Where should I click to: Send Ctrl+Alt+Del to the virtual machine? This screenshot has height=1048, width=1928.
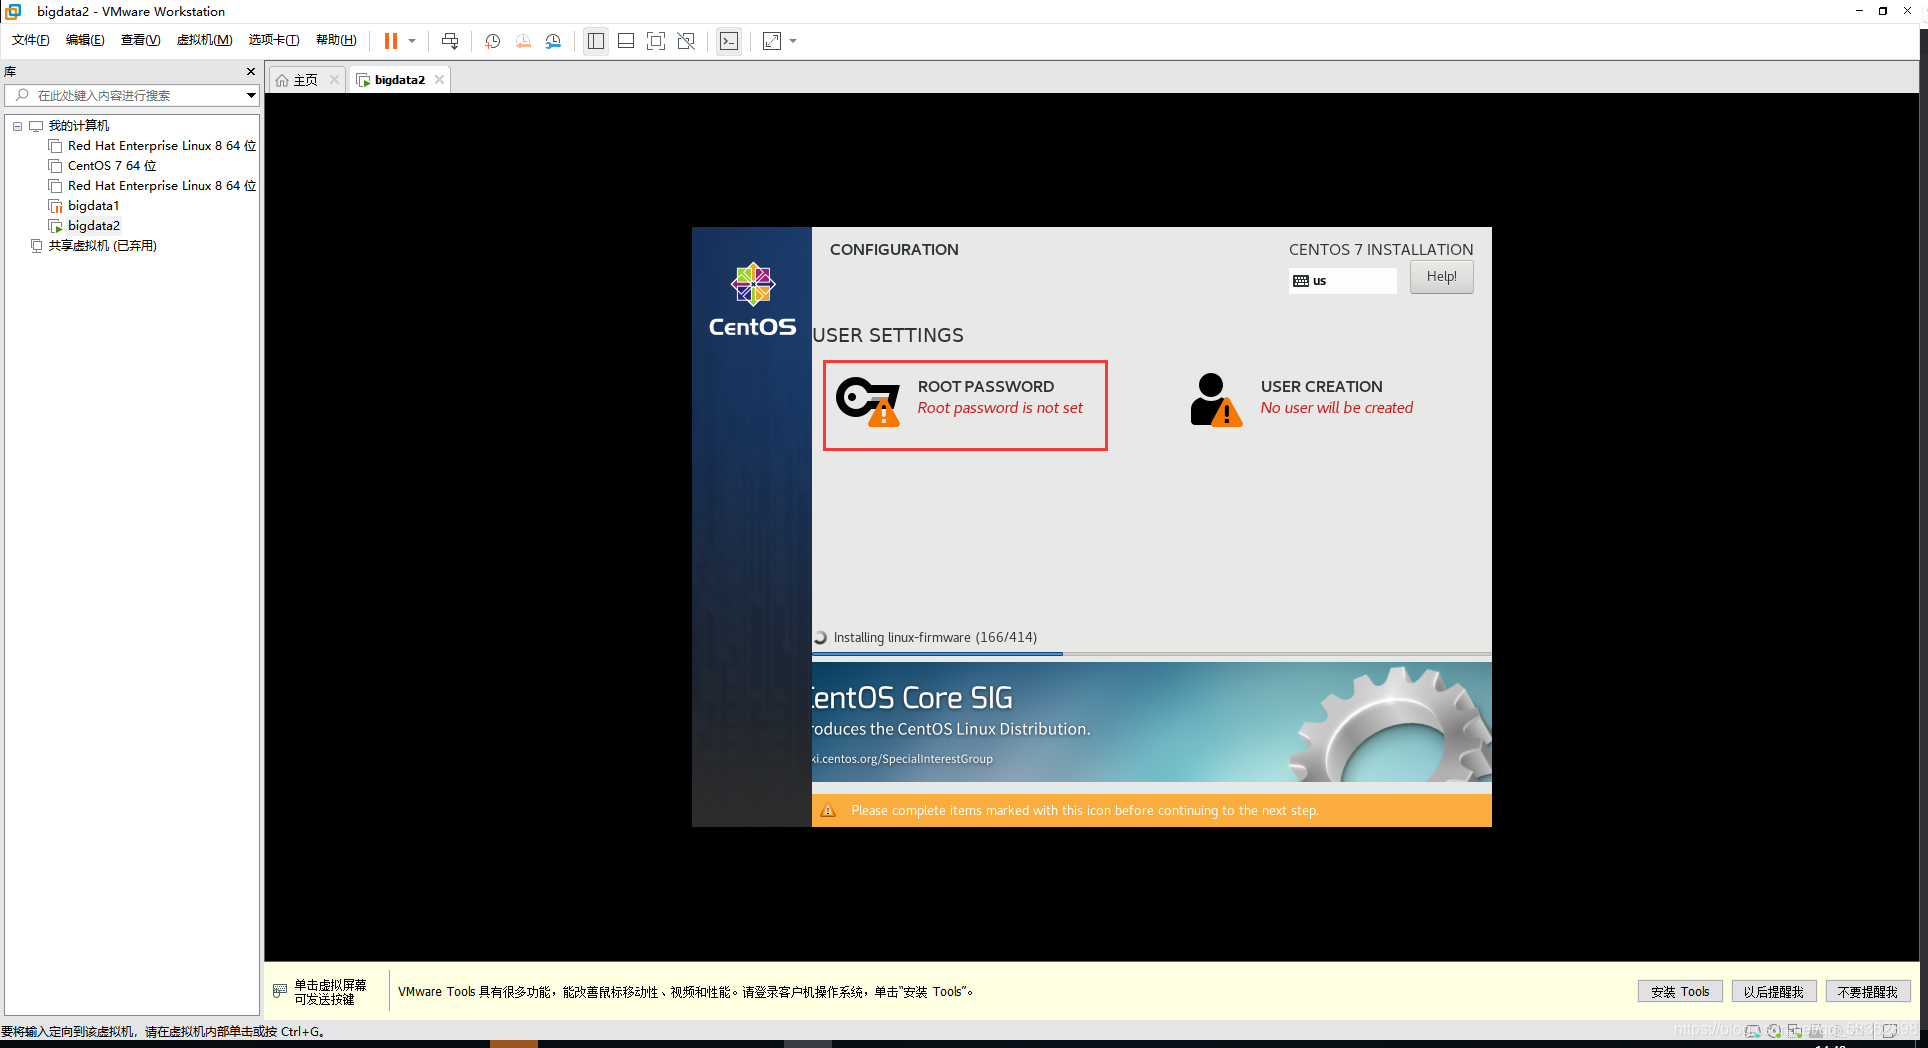pyautogui.click(x=450, y=41)
